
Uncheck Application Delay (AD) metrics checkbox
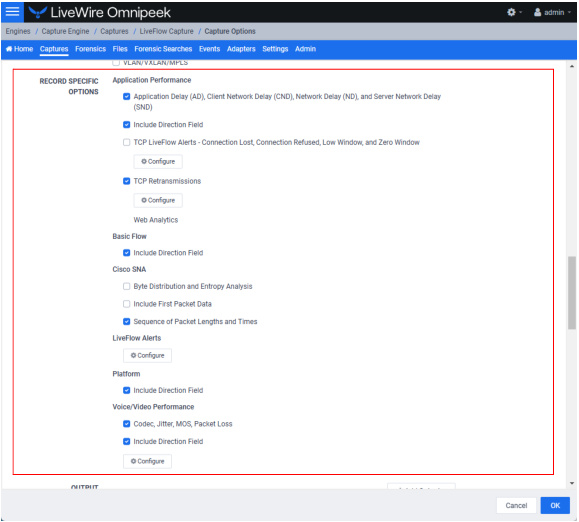tap(126, 96)
